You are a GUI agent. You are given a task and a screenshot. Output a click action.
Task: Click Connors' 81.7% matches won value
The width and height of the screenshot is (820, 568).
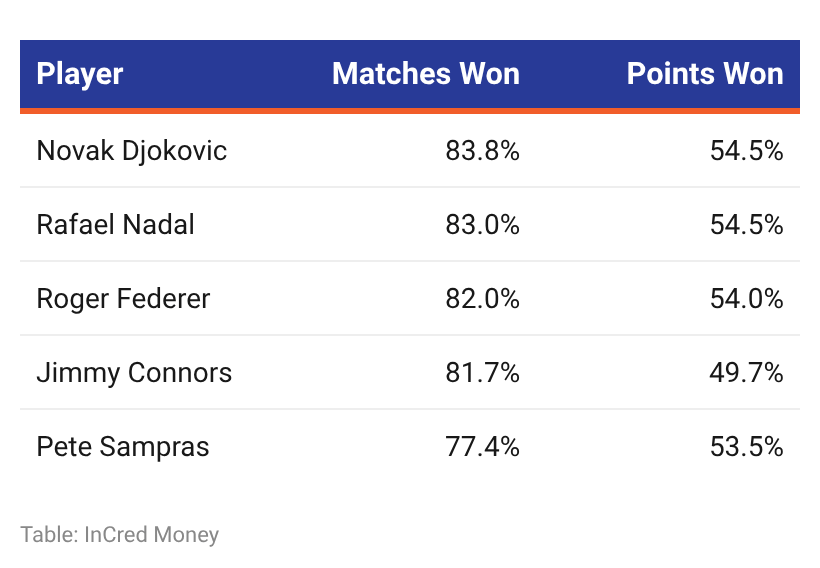click(482, 373)
